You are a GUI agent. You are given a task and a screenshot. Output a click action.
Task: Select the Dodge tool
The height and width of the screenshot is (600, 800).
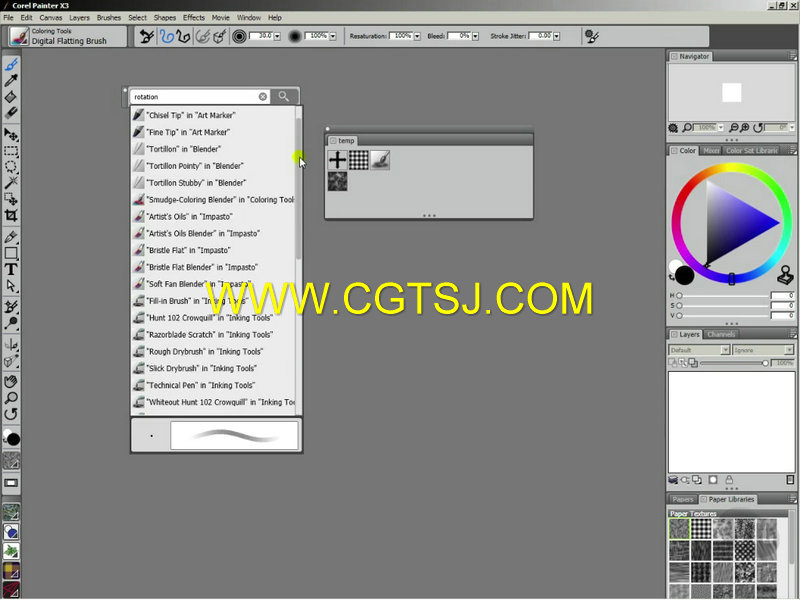11,323
